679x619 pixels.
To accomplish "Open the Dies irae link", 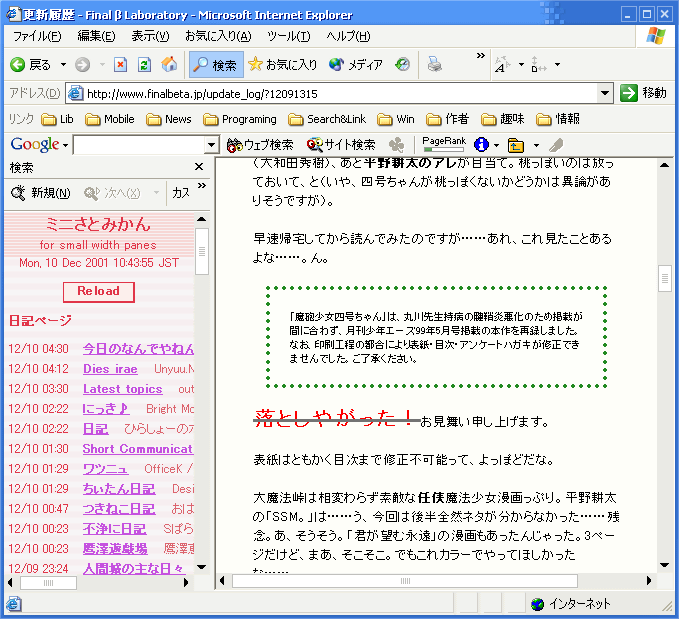I will tap(110, 369).
